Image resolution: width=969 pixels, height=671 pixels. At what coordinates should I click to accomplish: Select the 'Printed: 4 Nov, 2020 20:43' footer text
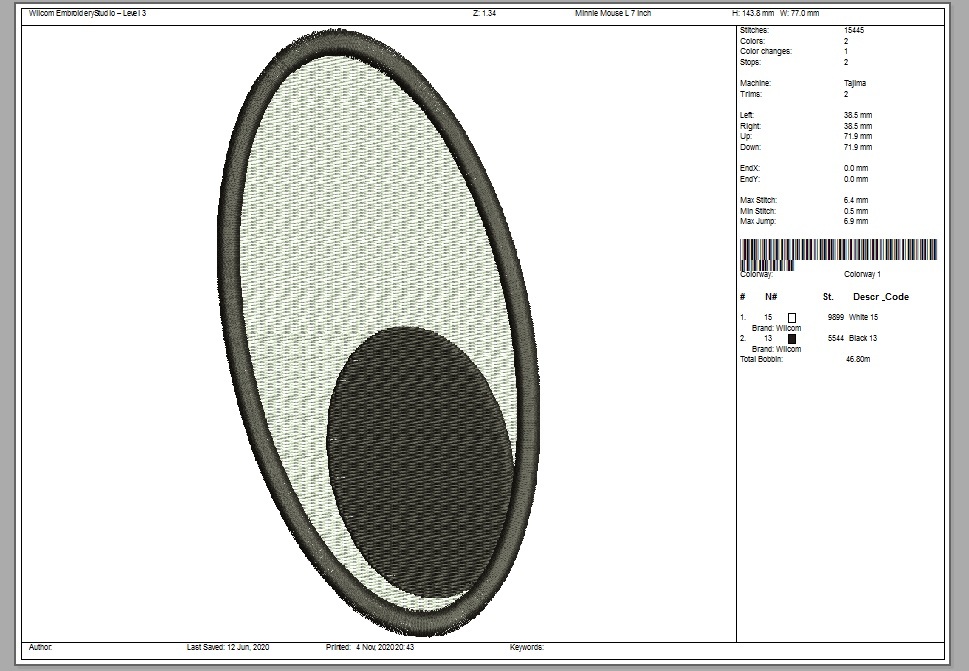(x=370, y=648)
